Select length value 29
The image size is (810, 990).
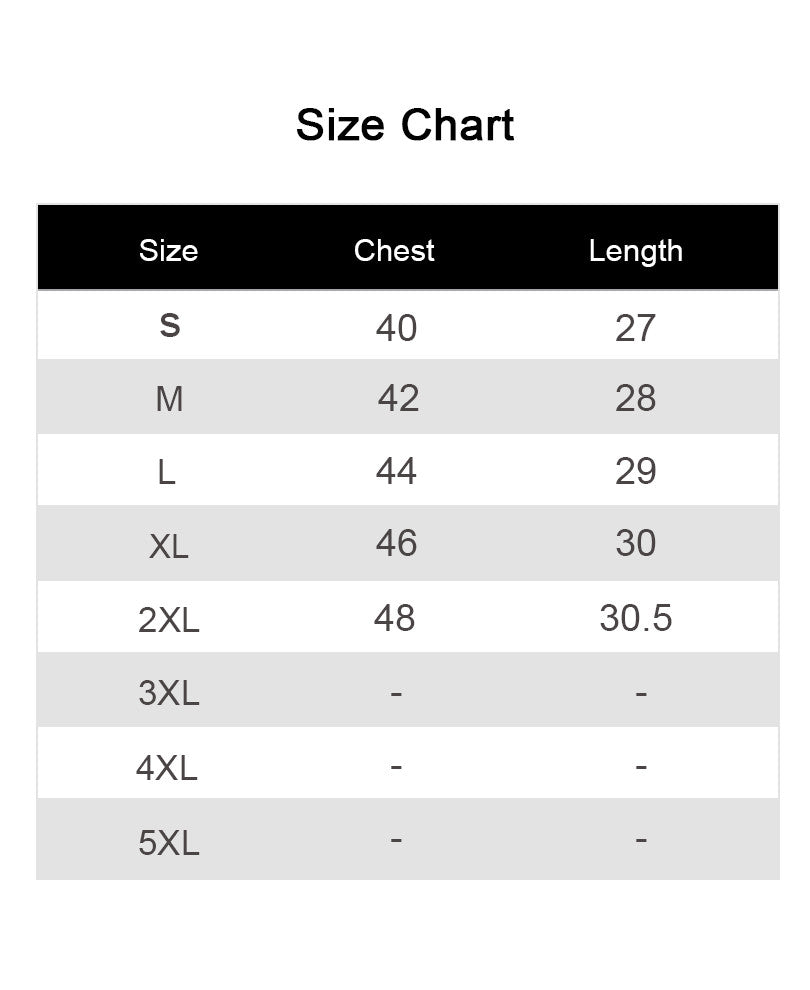(636, 472)
